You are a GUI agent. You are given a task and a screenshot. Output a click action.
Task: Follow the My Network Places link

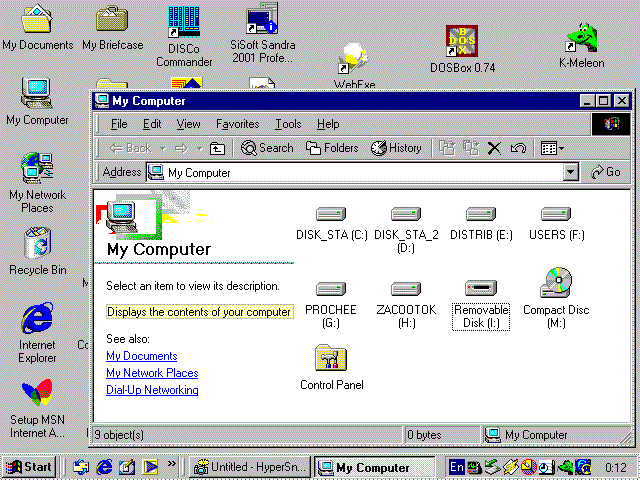[x=152, y=373]
